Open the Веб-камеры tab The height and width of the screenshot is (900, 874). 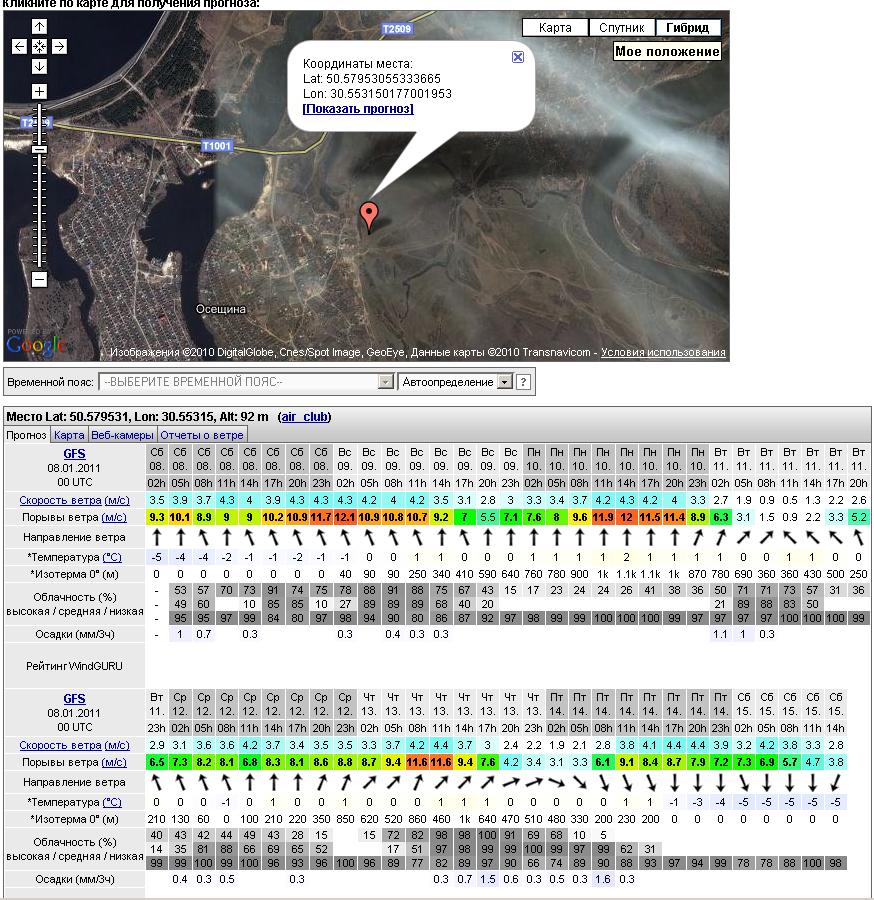pos(123,435)
